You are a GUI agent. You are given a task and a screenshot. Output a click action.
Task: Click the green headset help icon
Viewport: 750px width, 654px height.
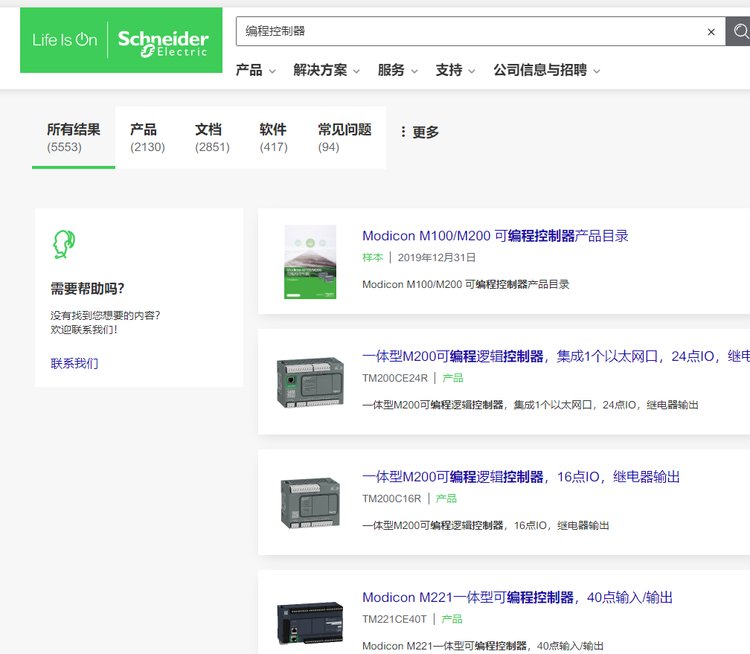64,244
